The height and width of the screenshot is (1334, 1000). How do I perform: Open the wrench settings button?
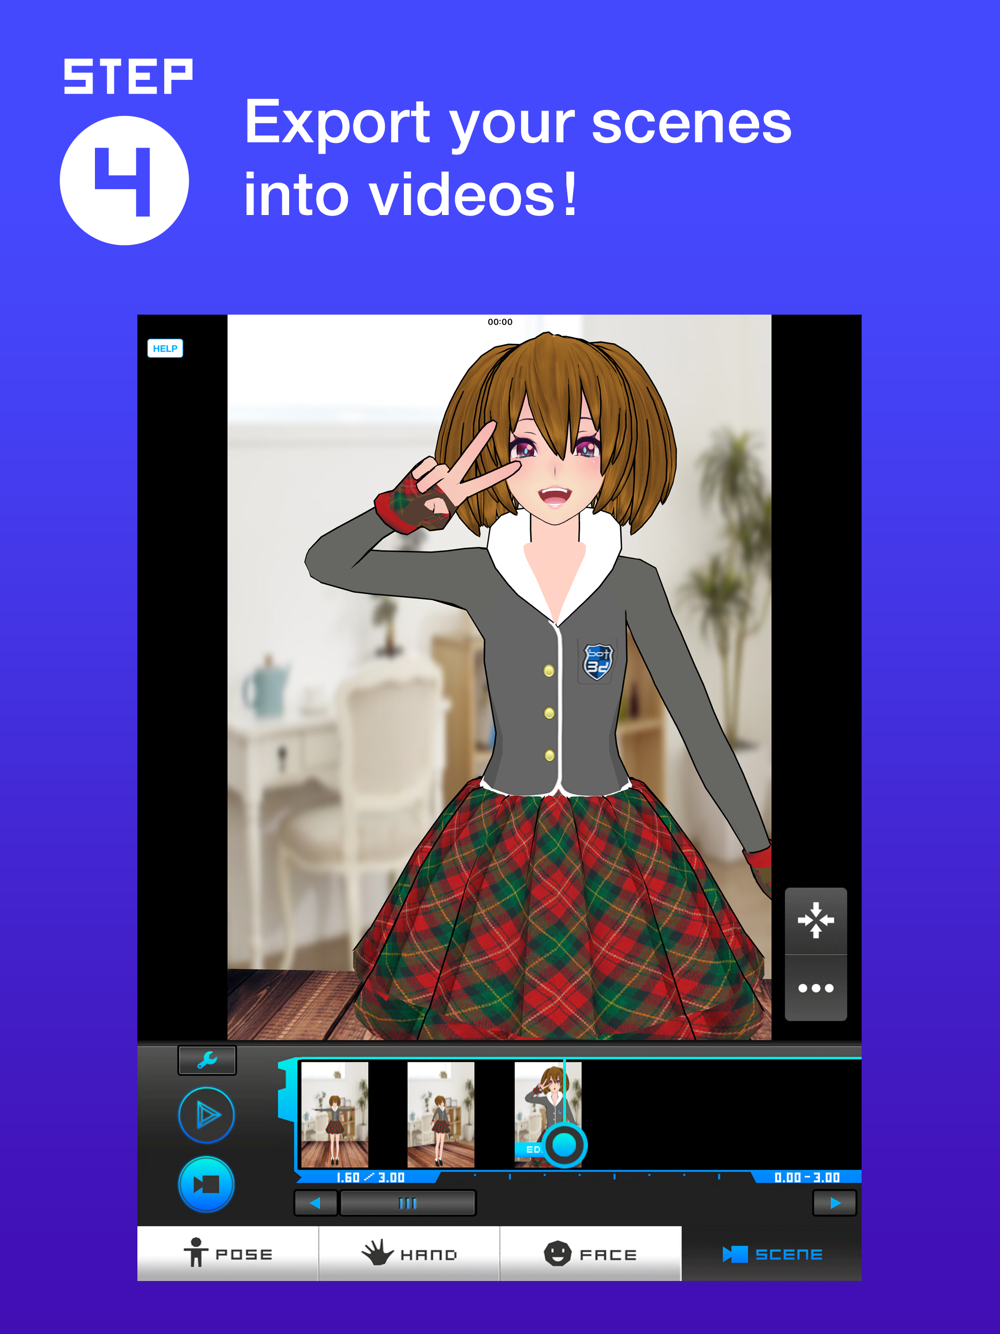[207, 1060]
